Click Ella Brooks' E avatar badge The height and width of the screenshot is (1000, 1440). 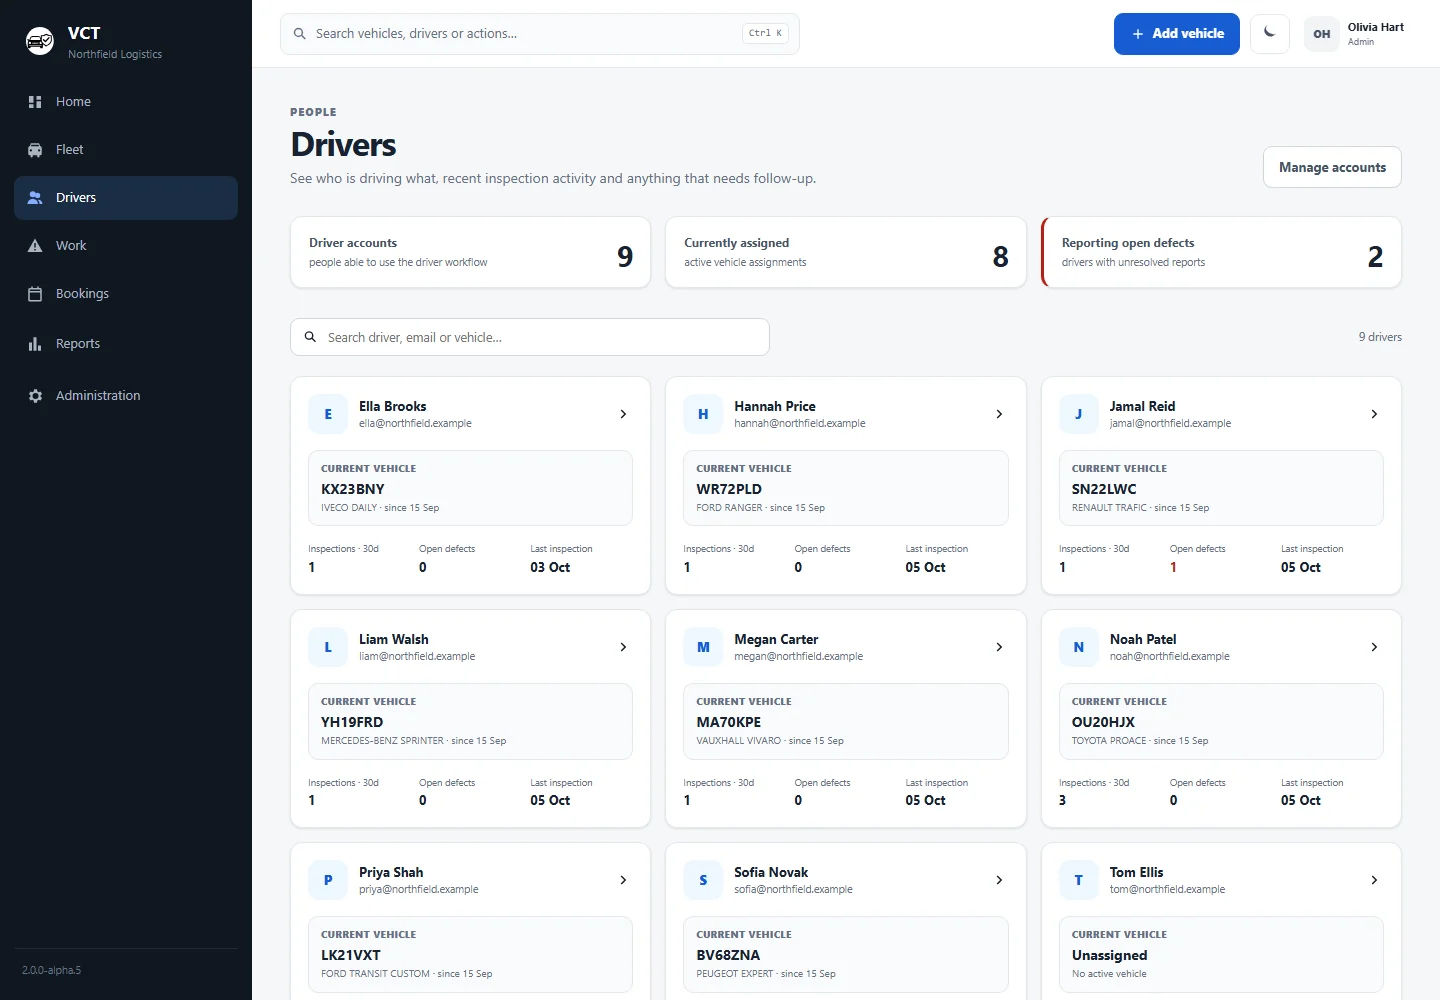tap(328, 414)
